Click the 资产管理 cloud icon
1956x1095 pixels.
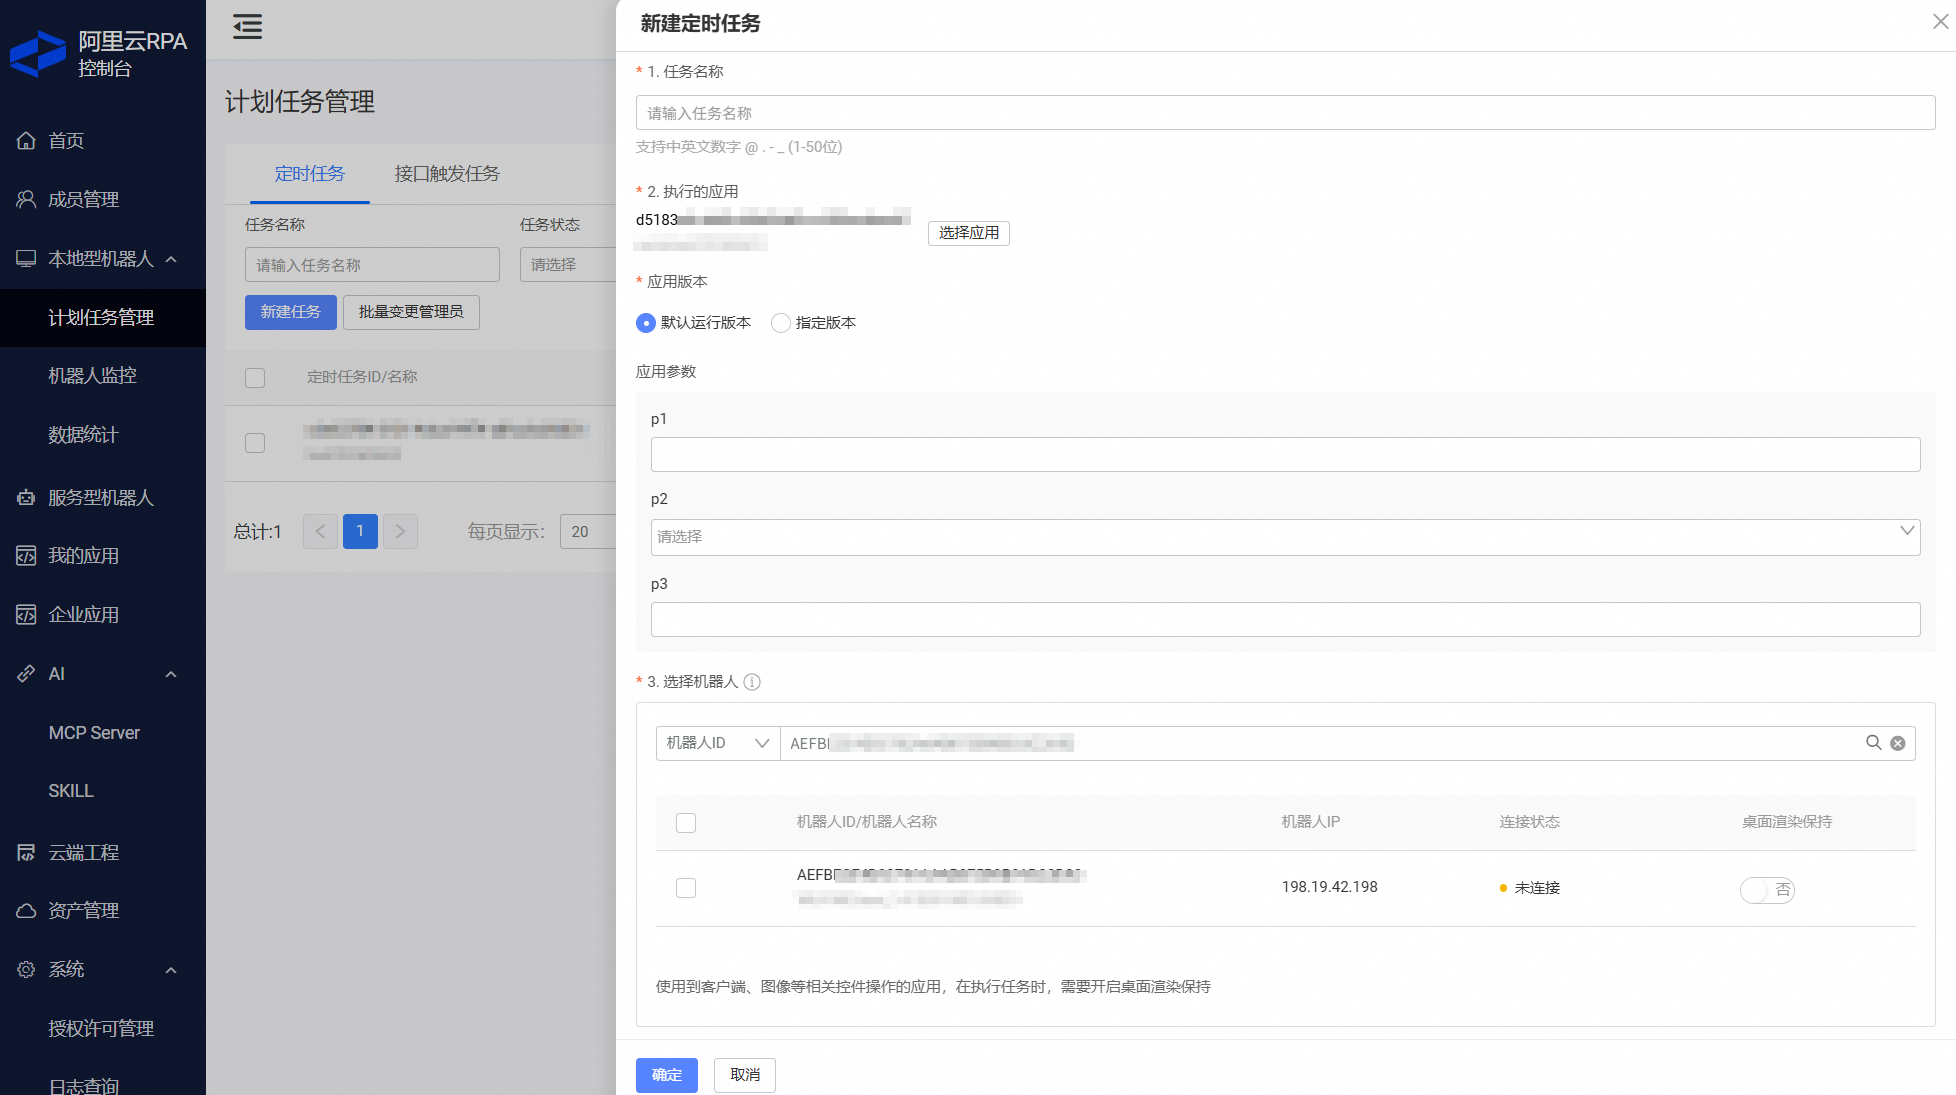click(x=26, y=911)
